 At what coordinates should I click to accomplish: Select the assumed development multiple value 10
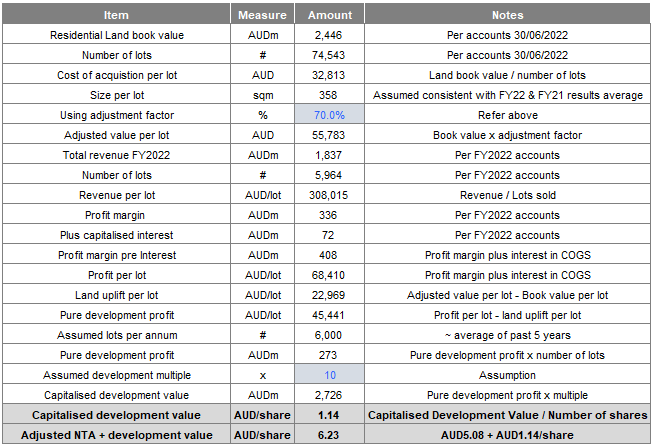point(329,374)
